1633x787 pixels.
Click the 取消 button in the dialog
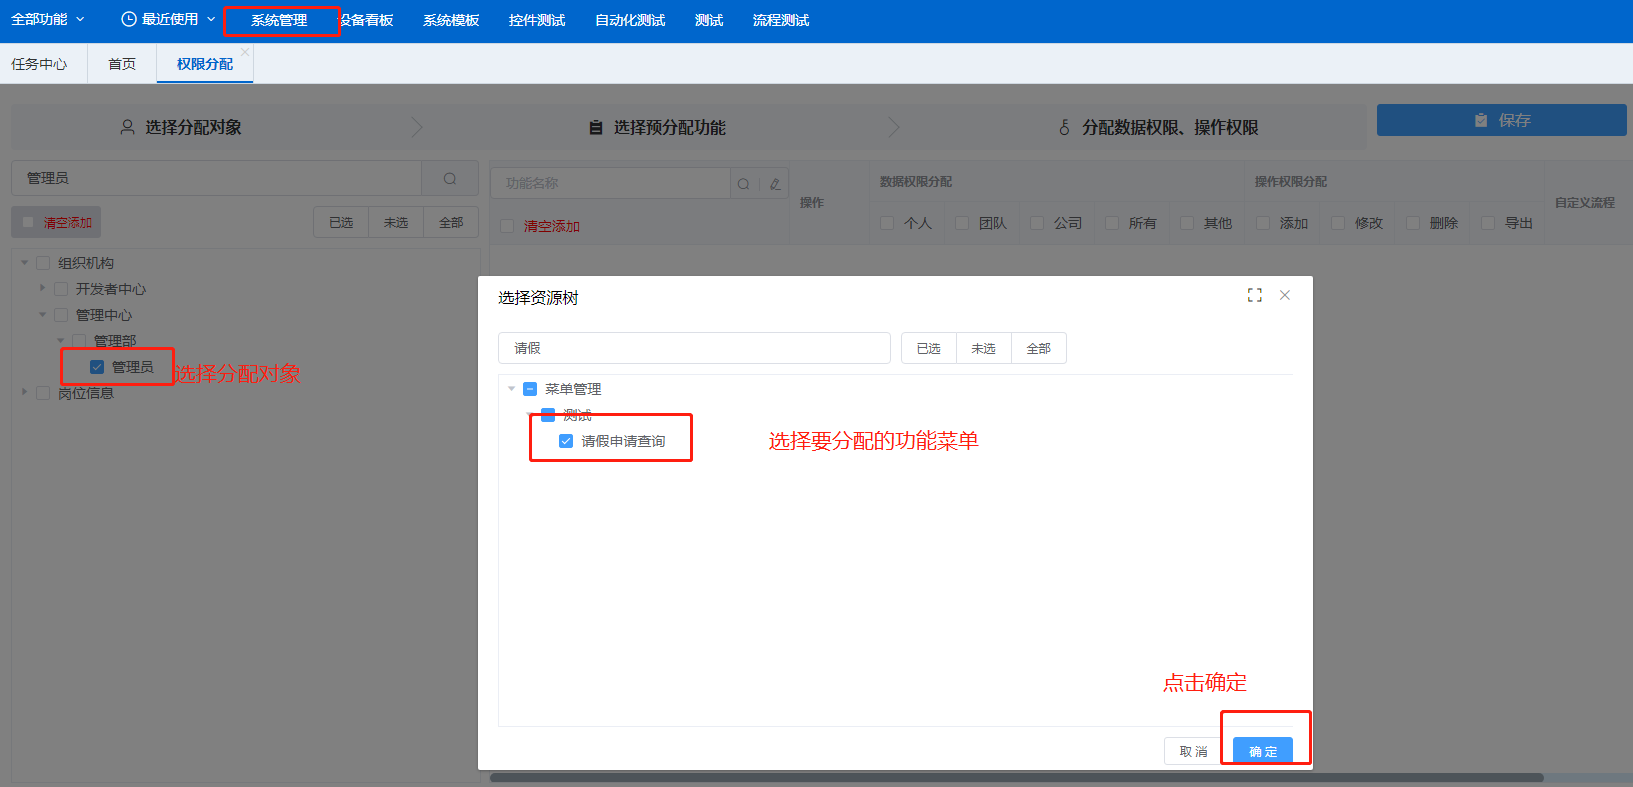[x=1193, y=751]
